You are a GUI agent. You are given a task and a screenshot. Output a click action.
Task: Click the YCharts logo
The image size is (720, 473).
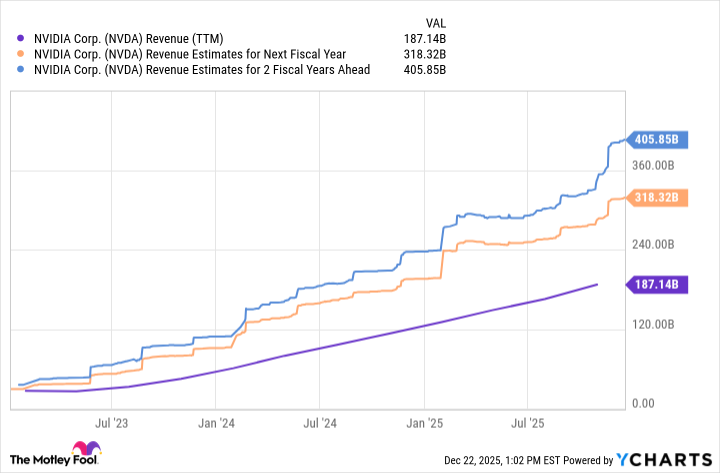[x=661, y=459]
